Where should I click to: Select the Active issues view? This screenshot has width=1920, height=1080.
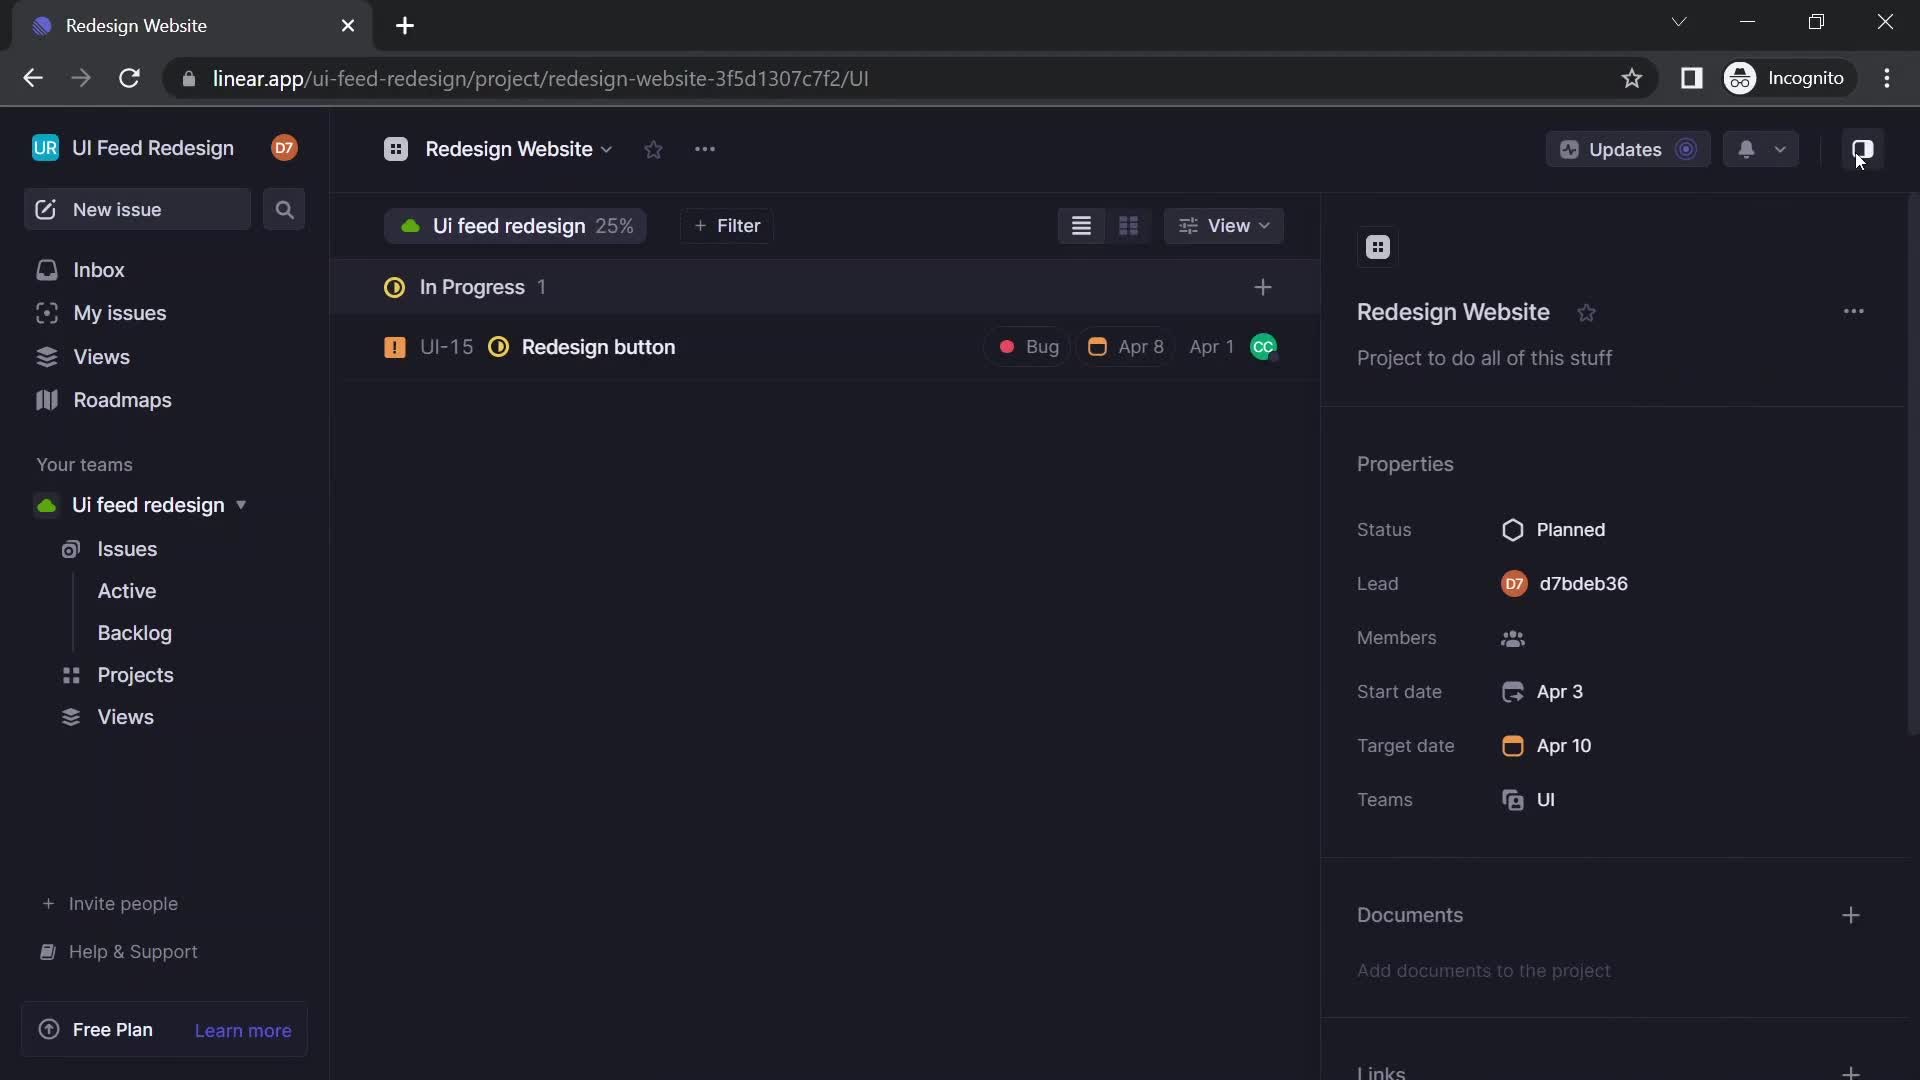[127, 591]
